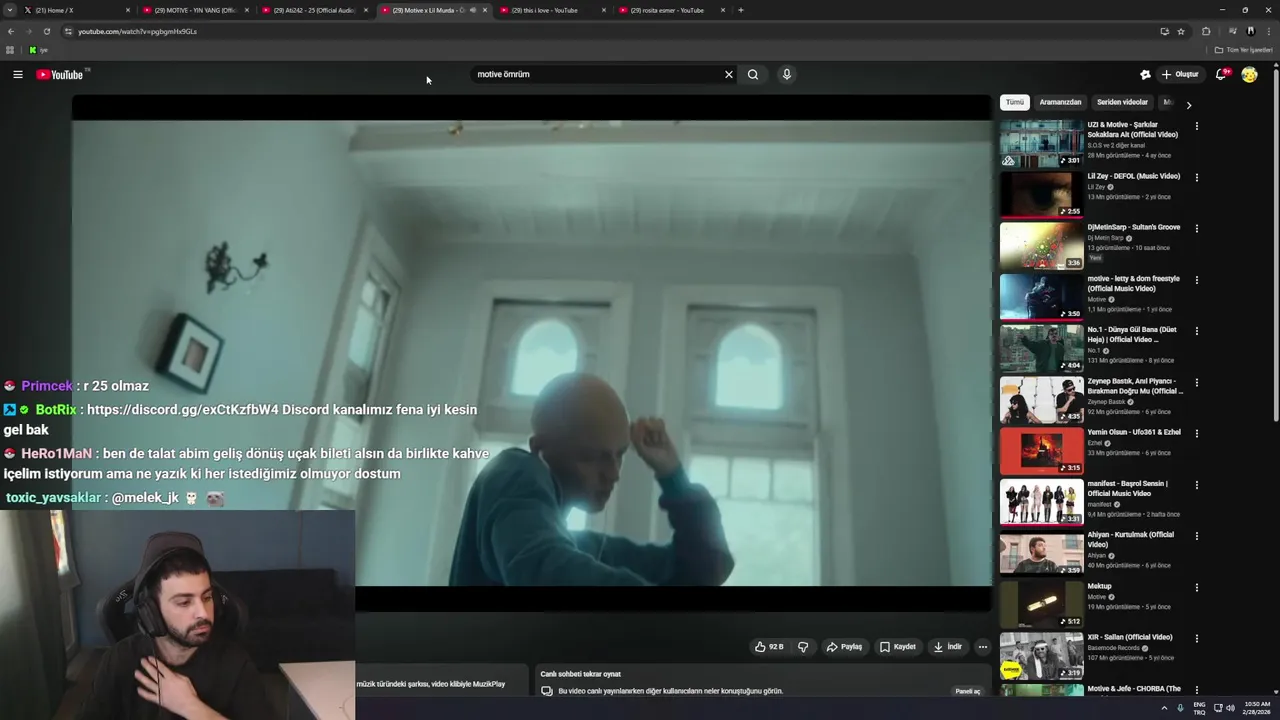
Task: Open the YouTube hamburger guide menu
Action: tap(18, 74)
